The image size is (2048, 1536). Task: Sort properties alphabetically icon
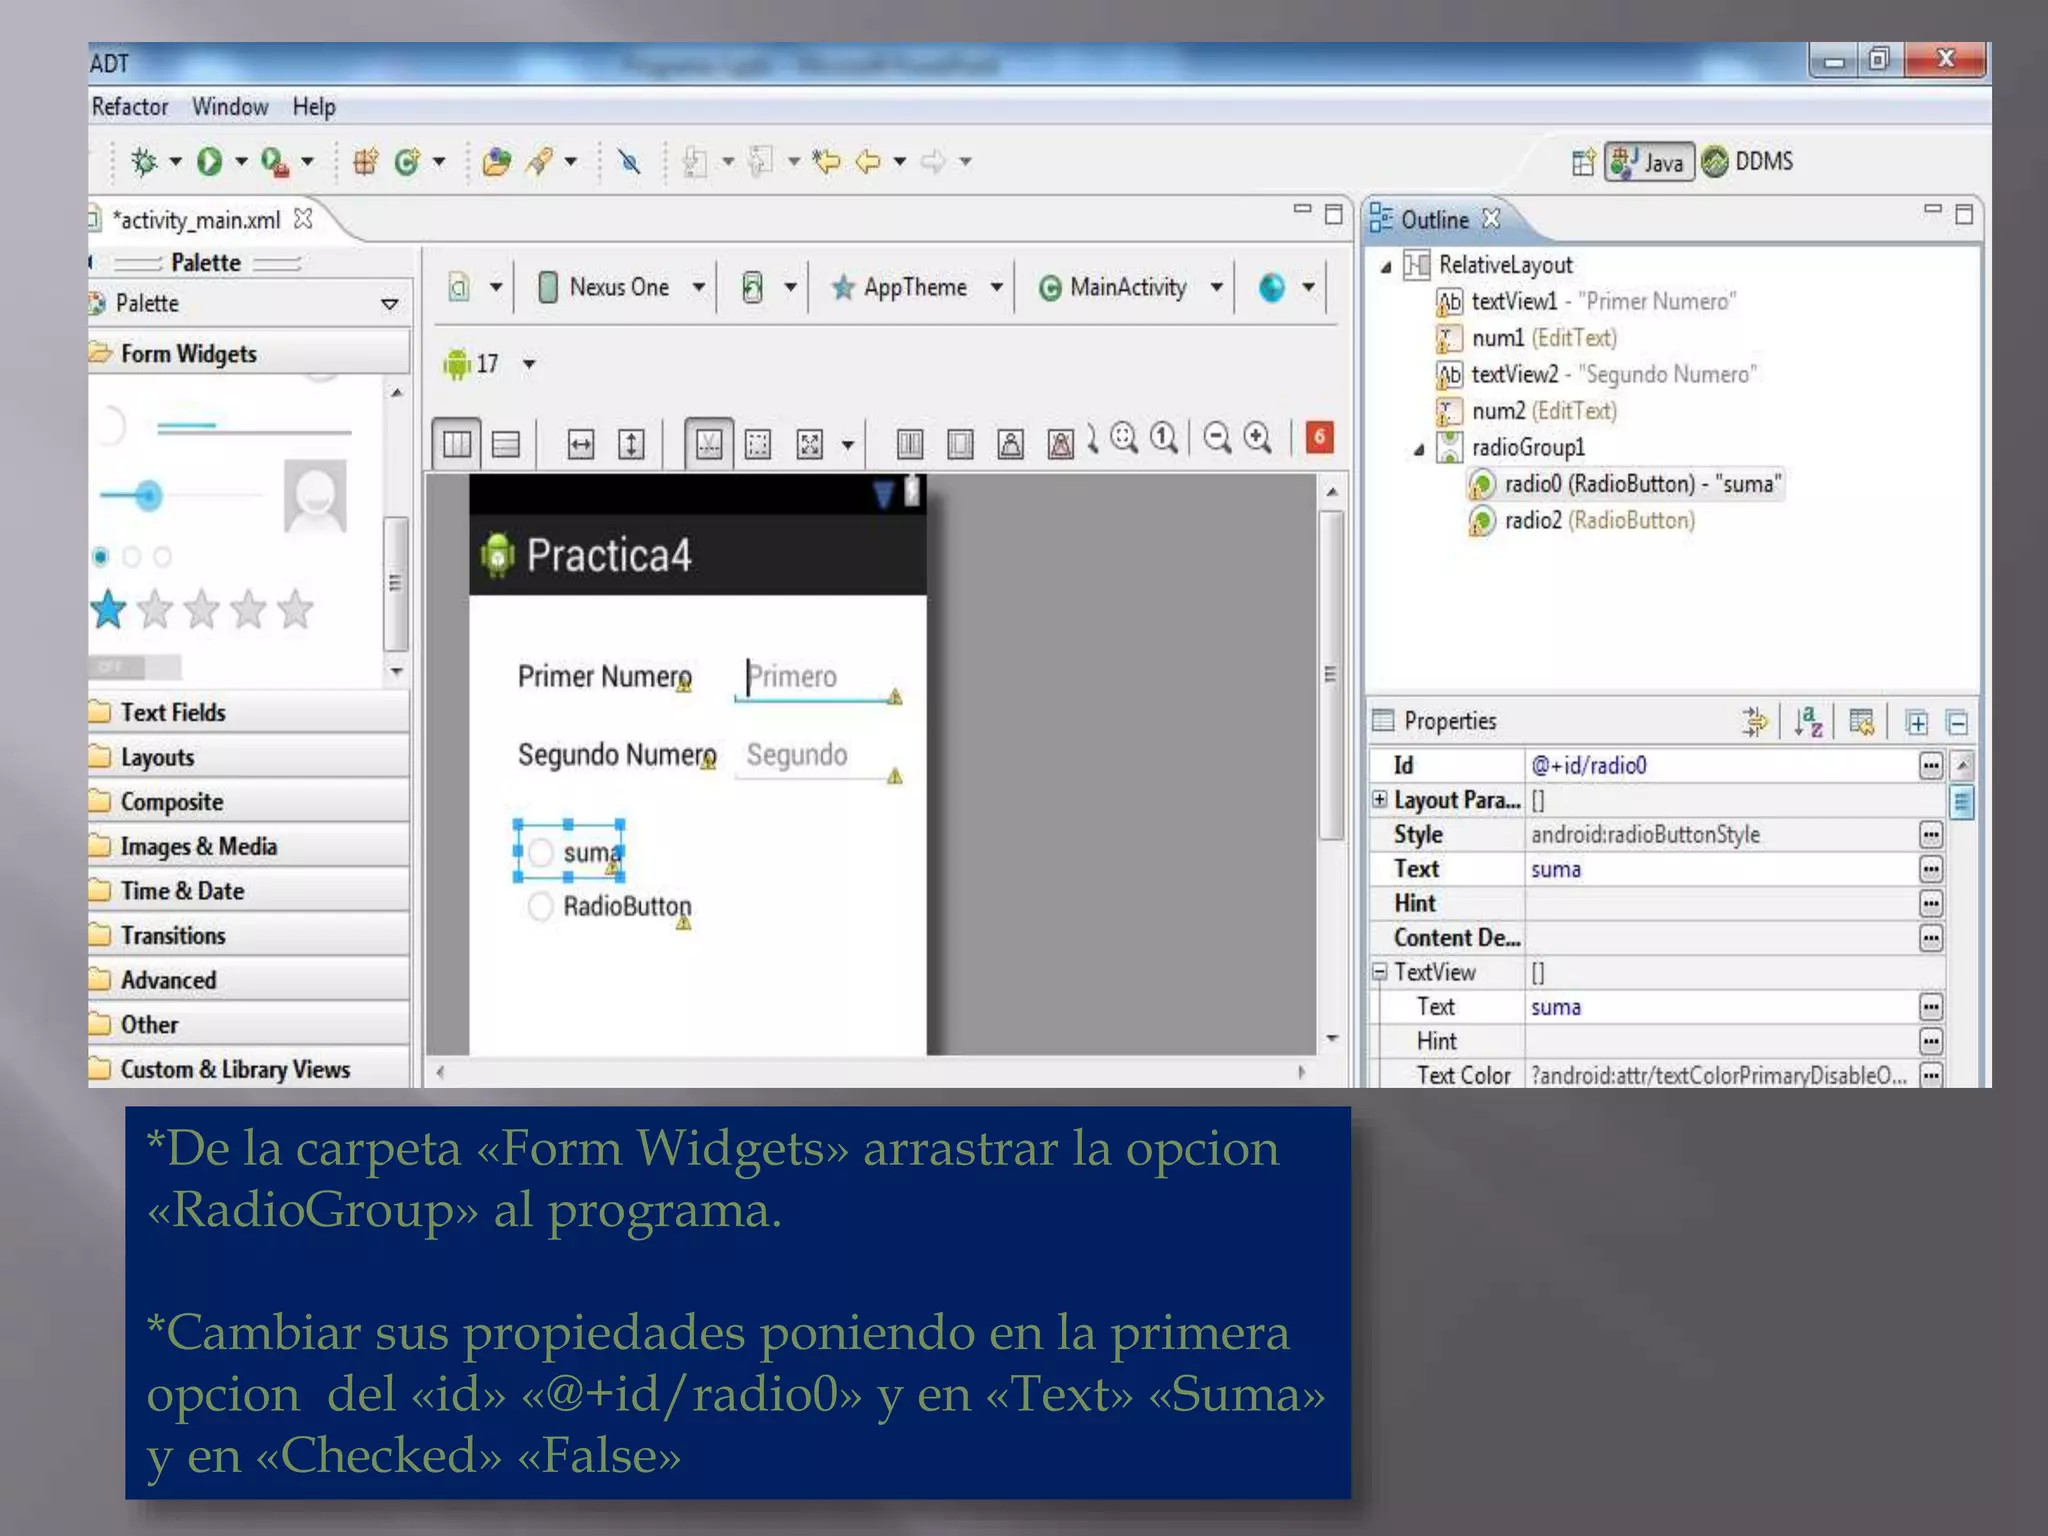coord(1807,721)
